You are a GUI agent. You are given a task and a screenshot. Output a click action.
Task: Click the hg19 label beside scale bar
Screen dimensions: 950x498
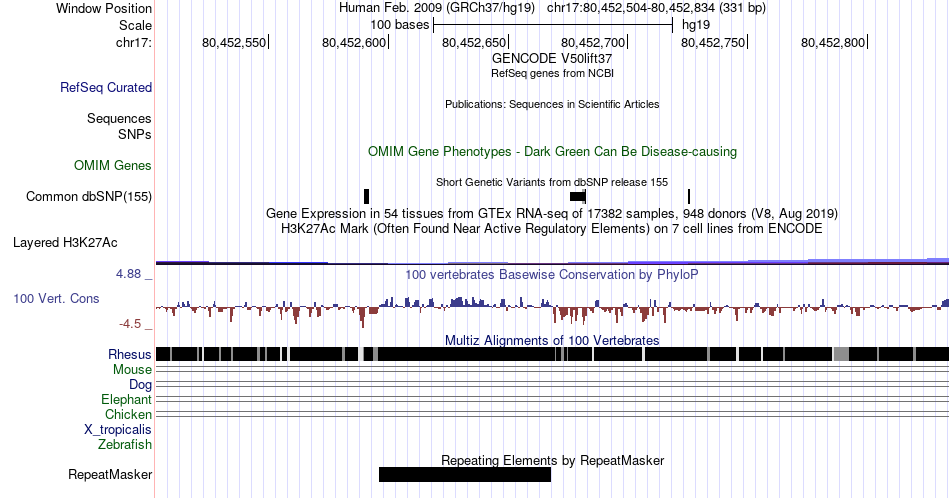[x=696, y=25]
